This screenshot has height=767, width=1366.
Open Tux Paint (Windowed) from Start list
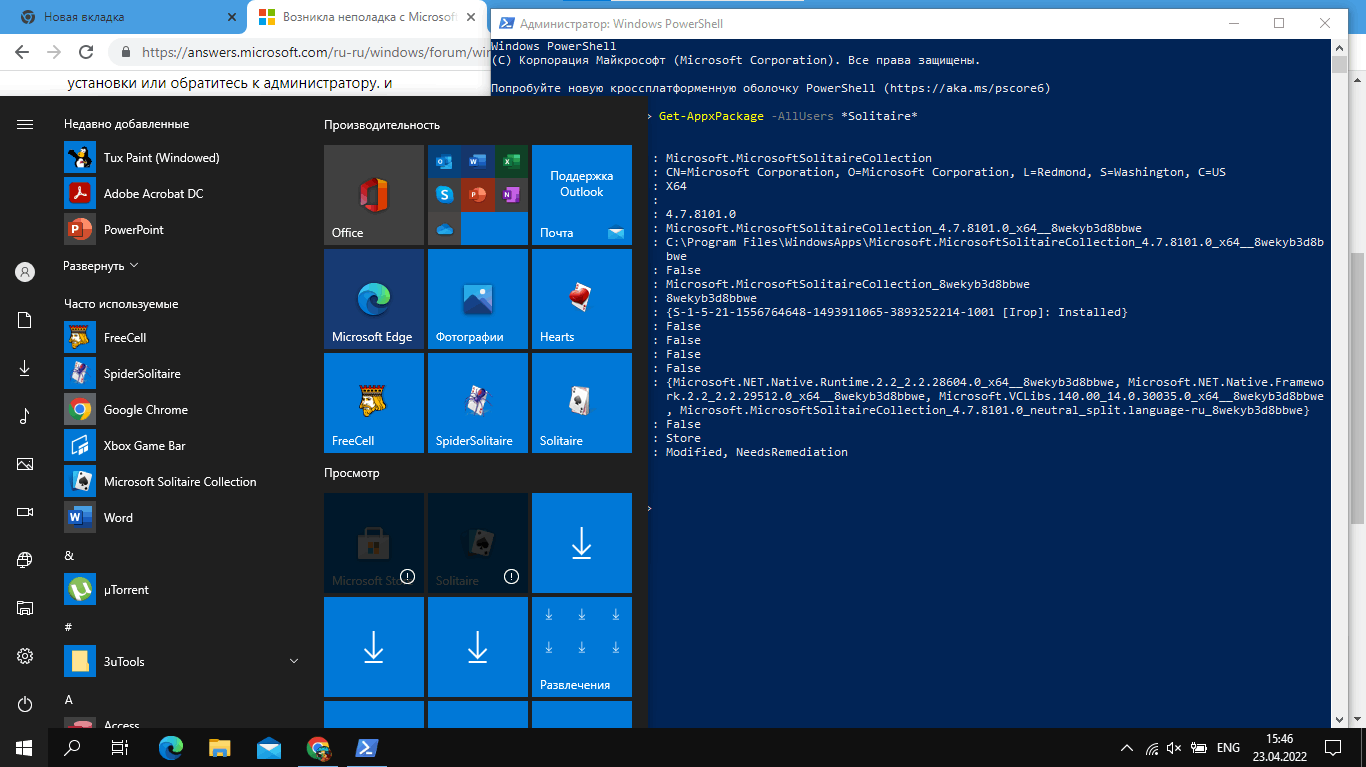pos(180,158)
